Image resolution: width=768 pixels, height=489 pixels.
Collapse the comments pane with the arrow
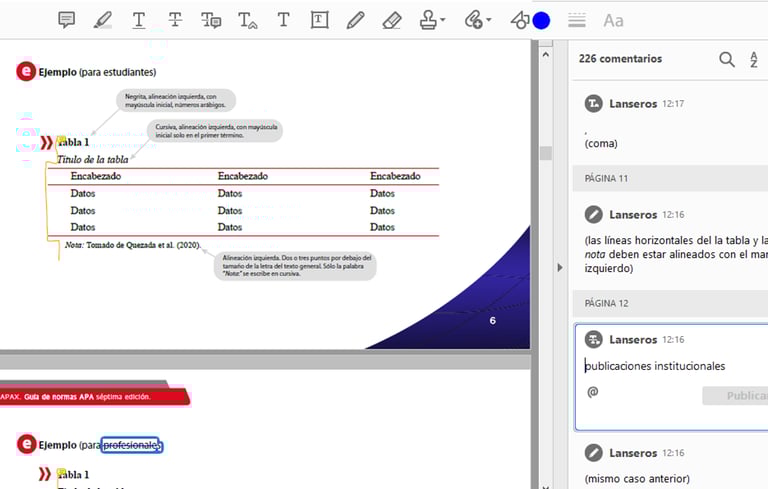[x=560, y=268]
